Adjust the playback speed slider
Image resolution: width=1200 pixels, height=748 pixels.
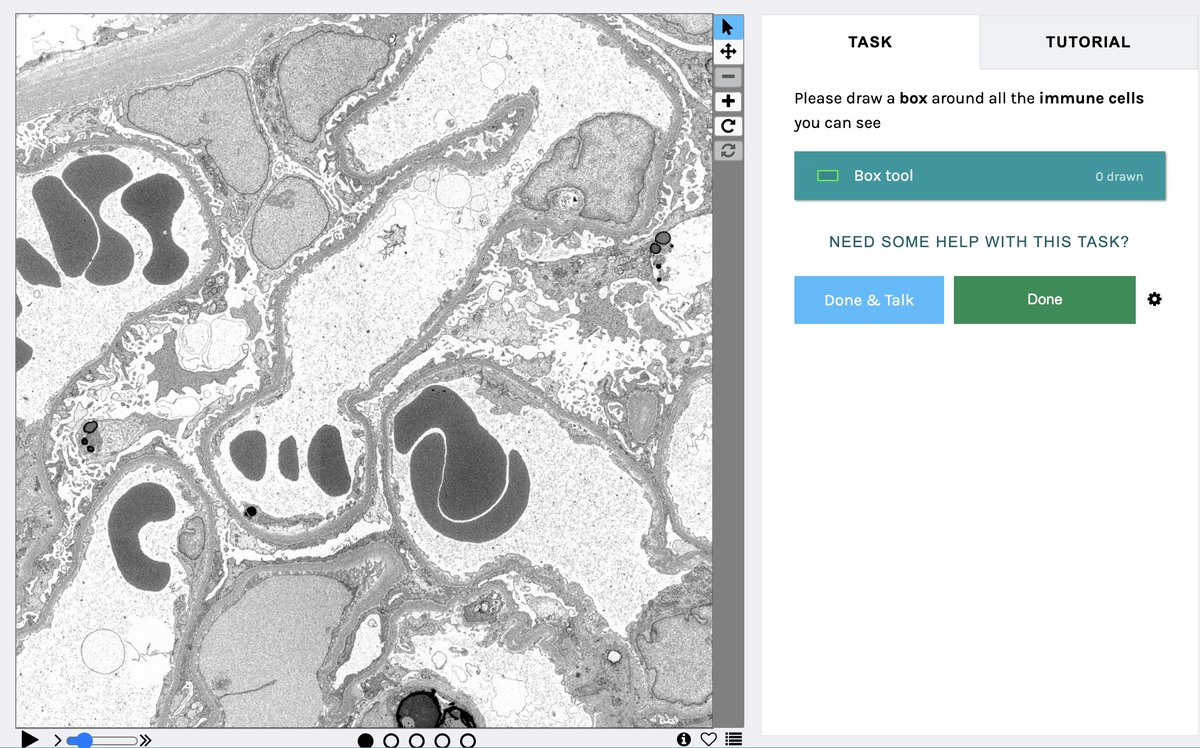(101, 740)
